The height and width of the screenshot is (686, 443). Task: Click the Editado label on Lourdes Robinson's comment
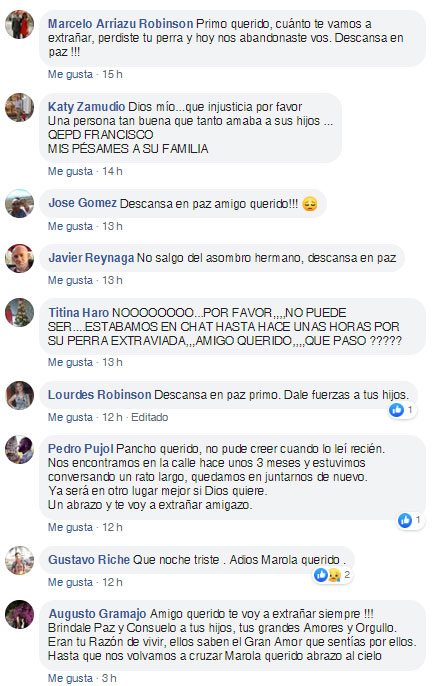[x=150, y=417]
